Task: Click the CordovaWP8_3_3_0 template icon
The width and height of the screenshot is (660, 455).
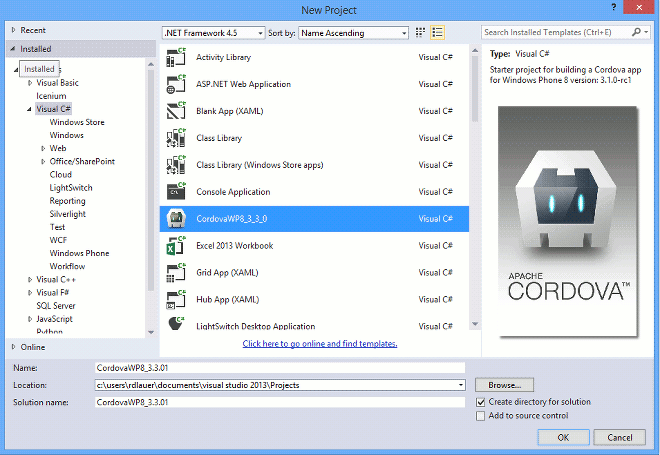Action: coord(176,219)
